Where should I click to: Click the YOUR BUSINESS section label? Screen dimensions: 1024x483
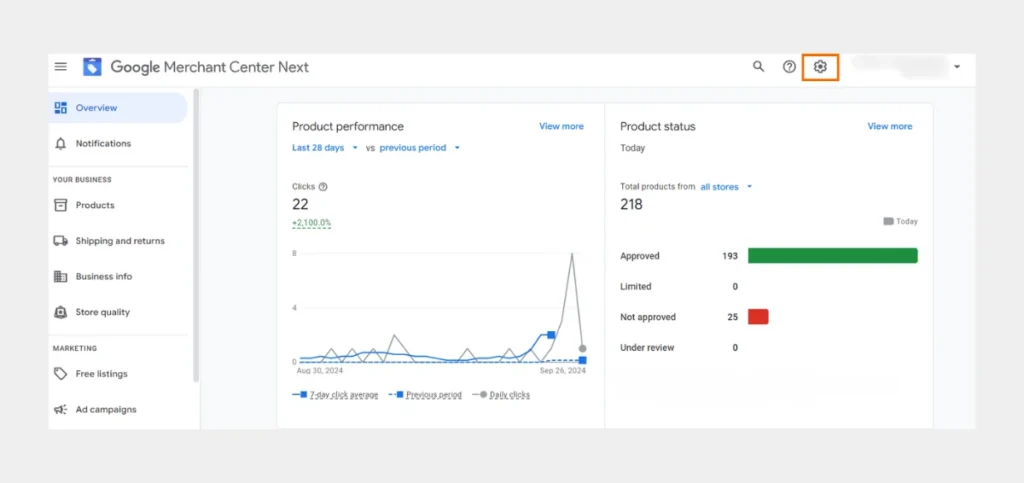82,179
